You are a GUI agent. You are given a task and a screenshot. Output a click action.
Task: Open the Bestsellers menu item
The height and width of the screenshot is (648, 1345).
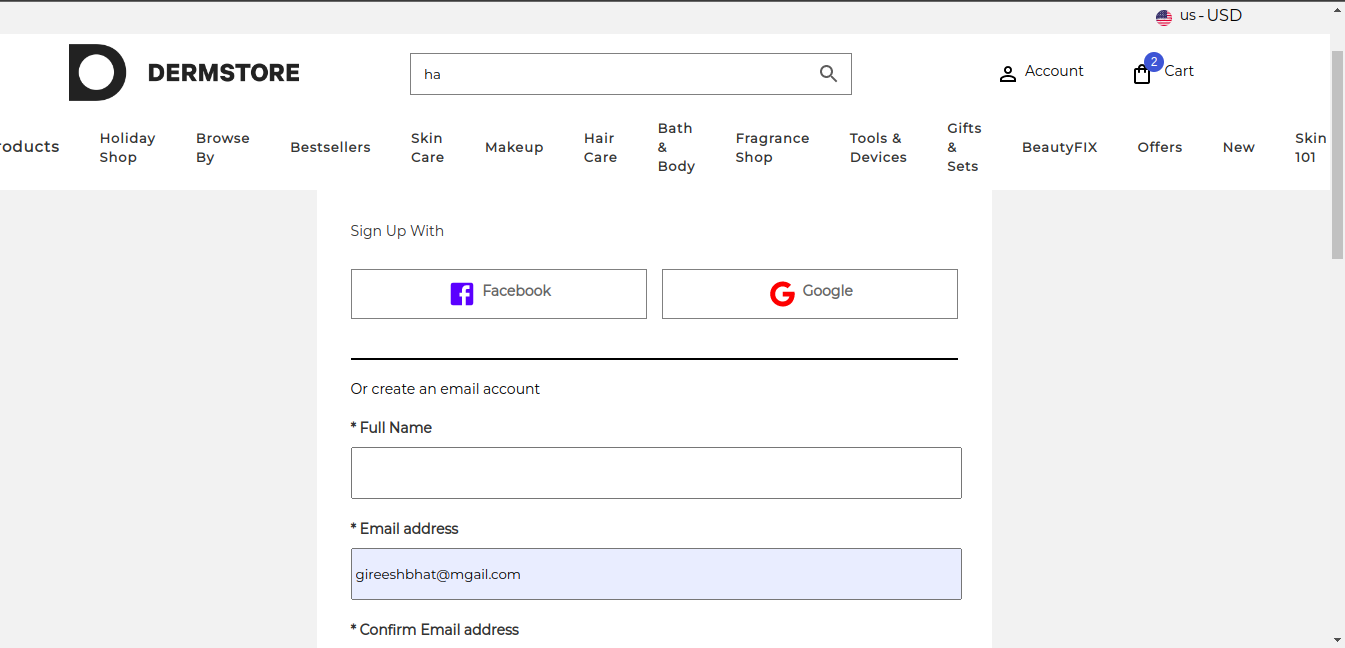point(330,147)
